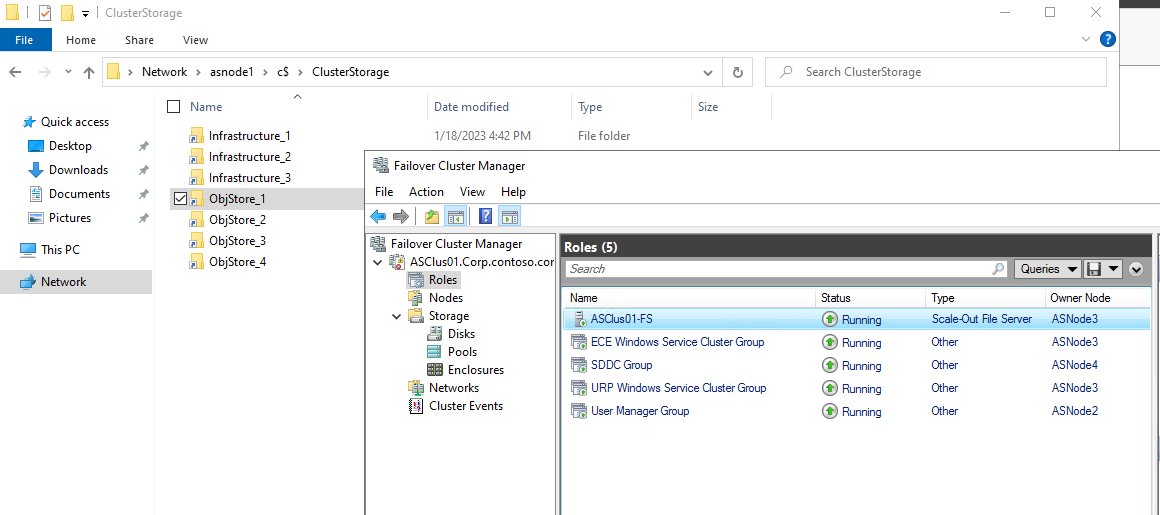Image resolution: width=1160 pixels, height=515 pixels.
Task: Open Help question mark toolbar icon
Action: point(486,216)
